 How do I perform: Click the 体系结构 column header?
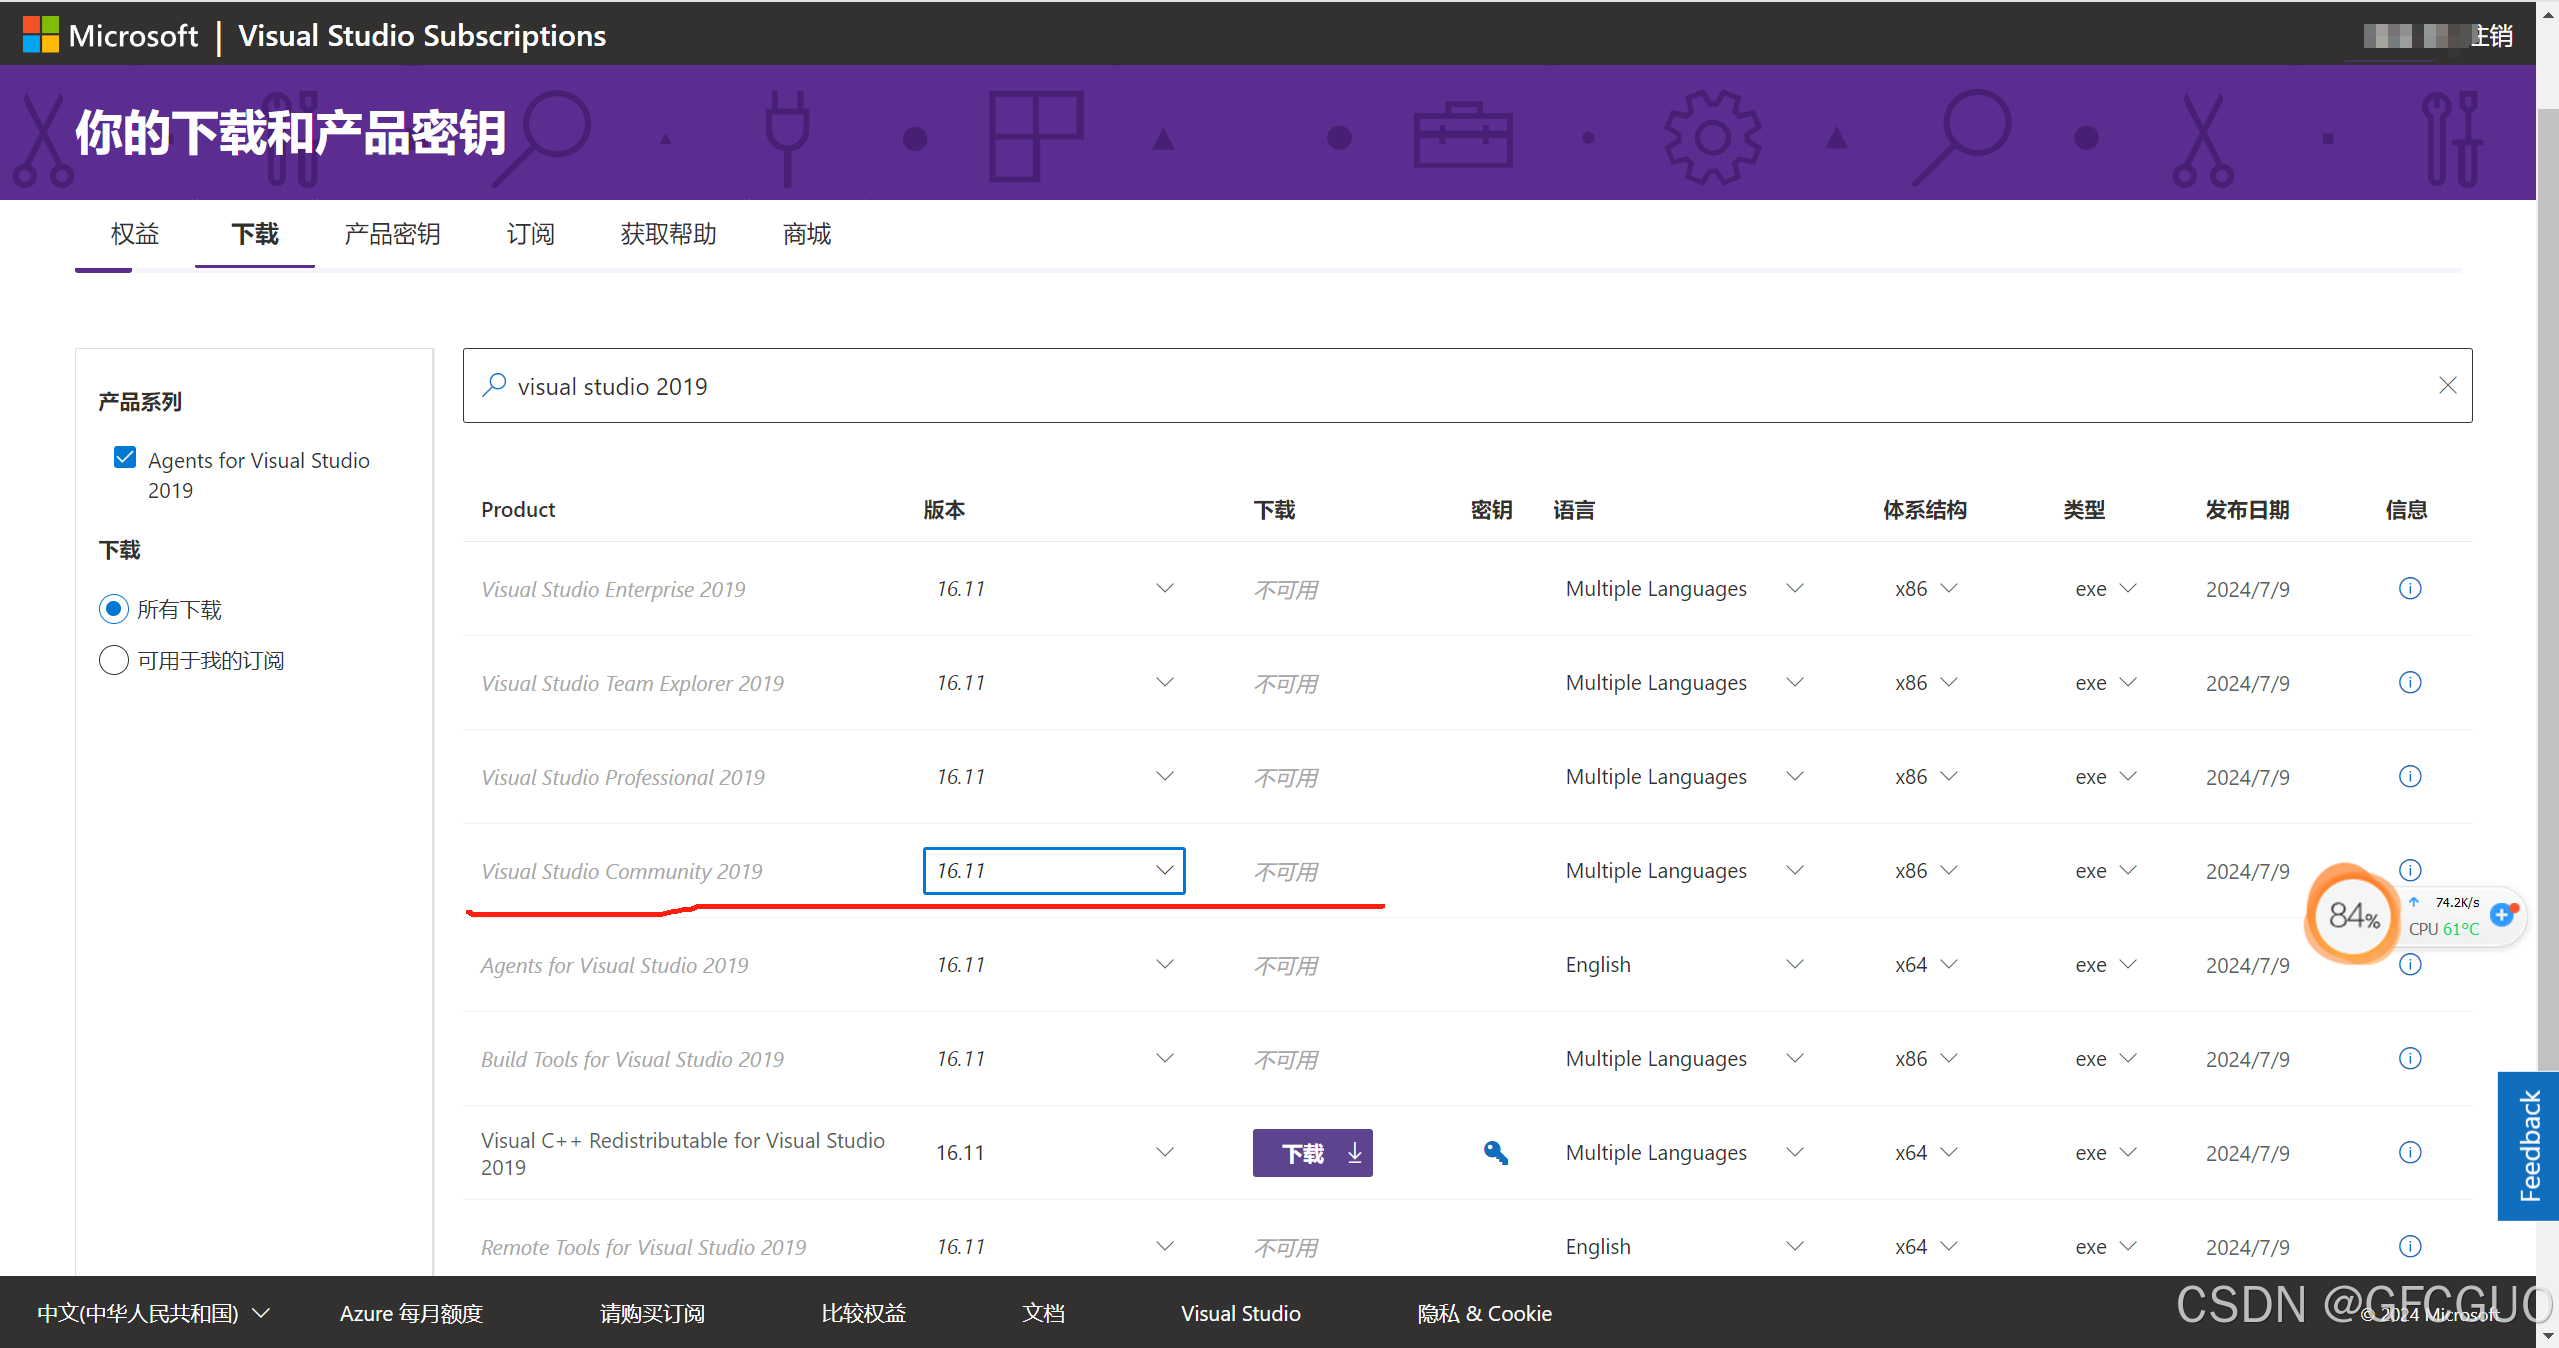click(x=1925, y=510)
